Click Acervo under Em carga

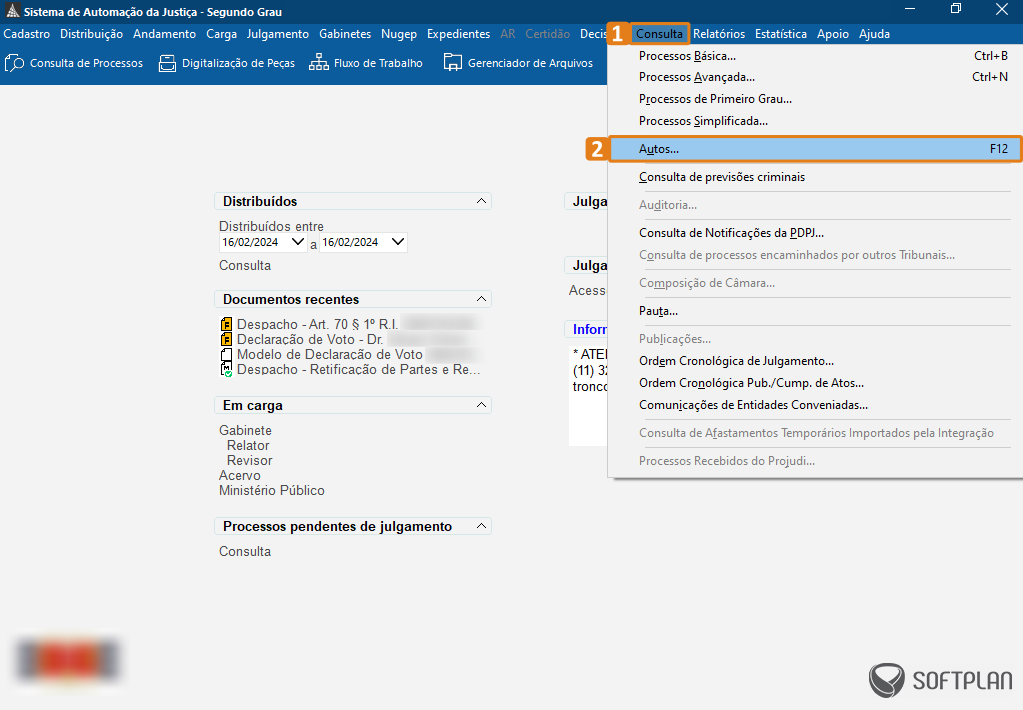point(239,476)
